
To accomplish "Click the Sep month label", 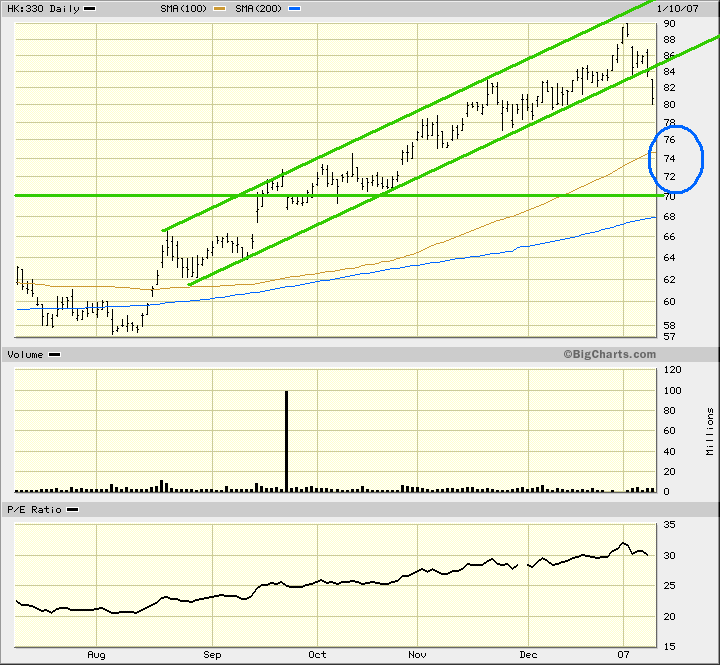I will [212, 654].
